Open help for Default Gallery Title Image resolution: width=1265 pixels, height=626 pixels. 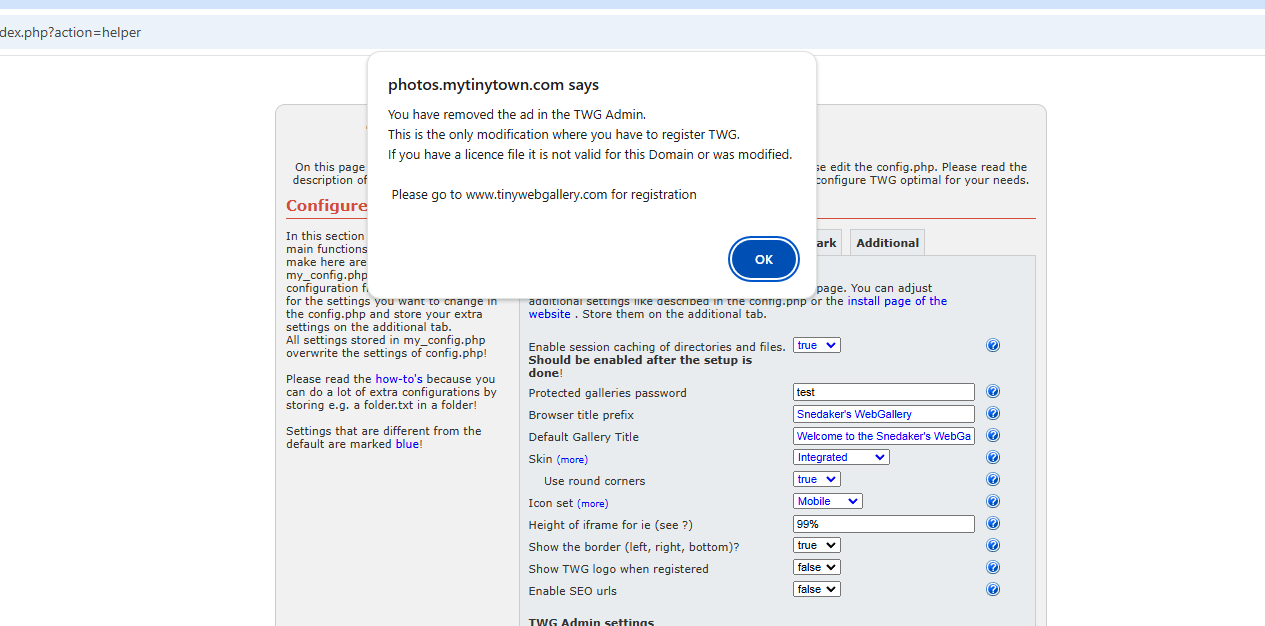point(993,436)
